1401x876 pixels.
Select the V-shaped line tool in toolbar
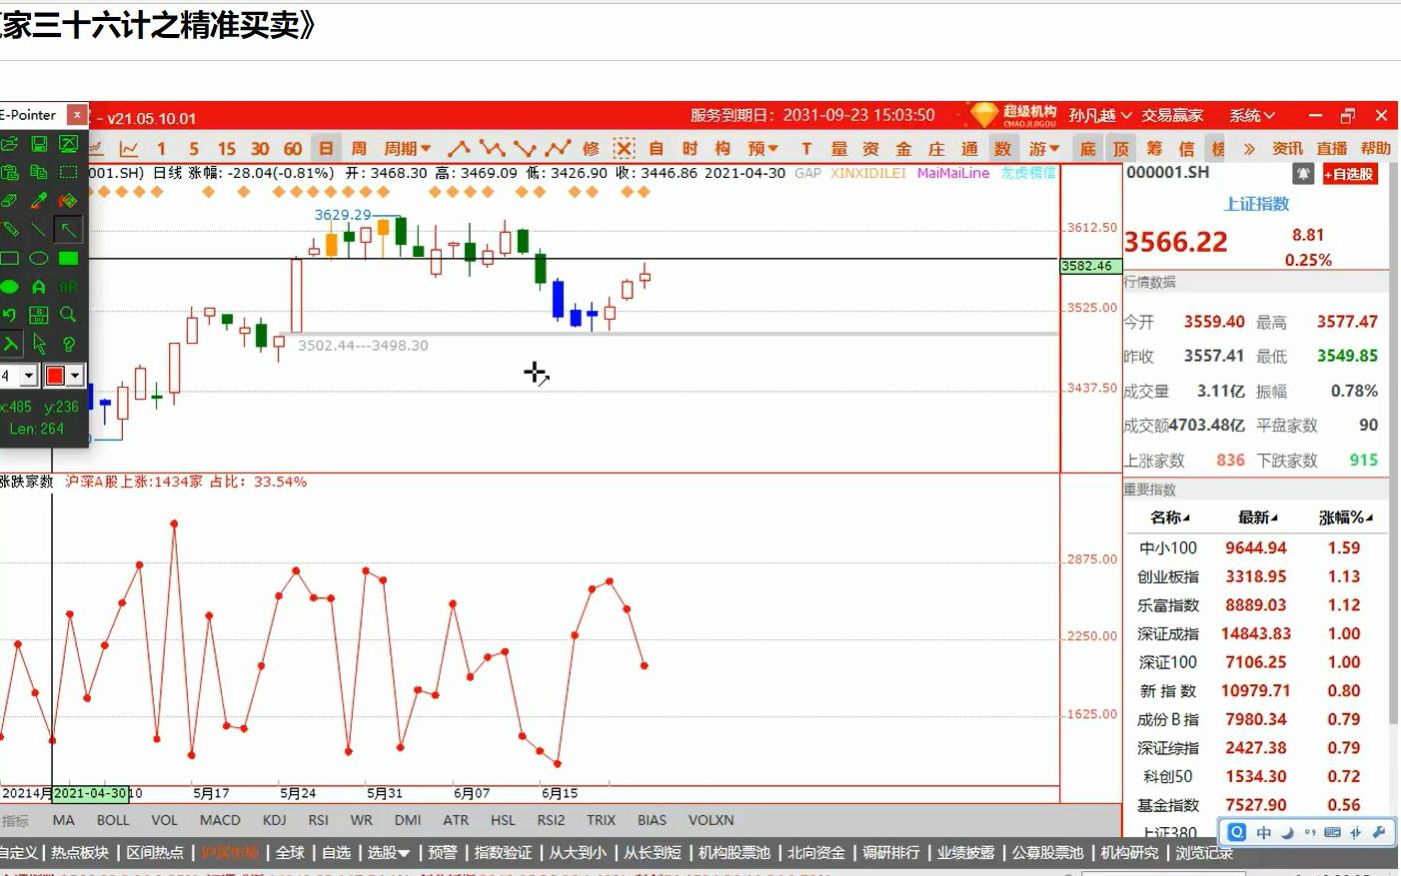(525, 149)
